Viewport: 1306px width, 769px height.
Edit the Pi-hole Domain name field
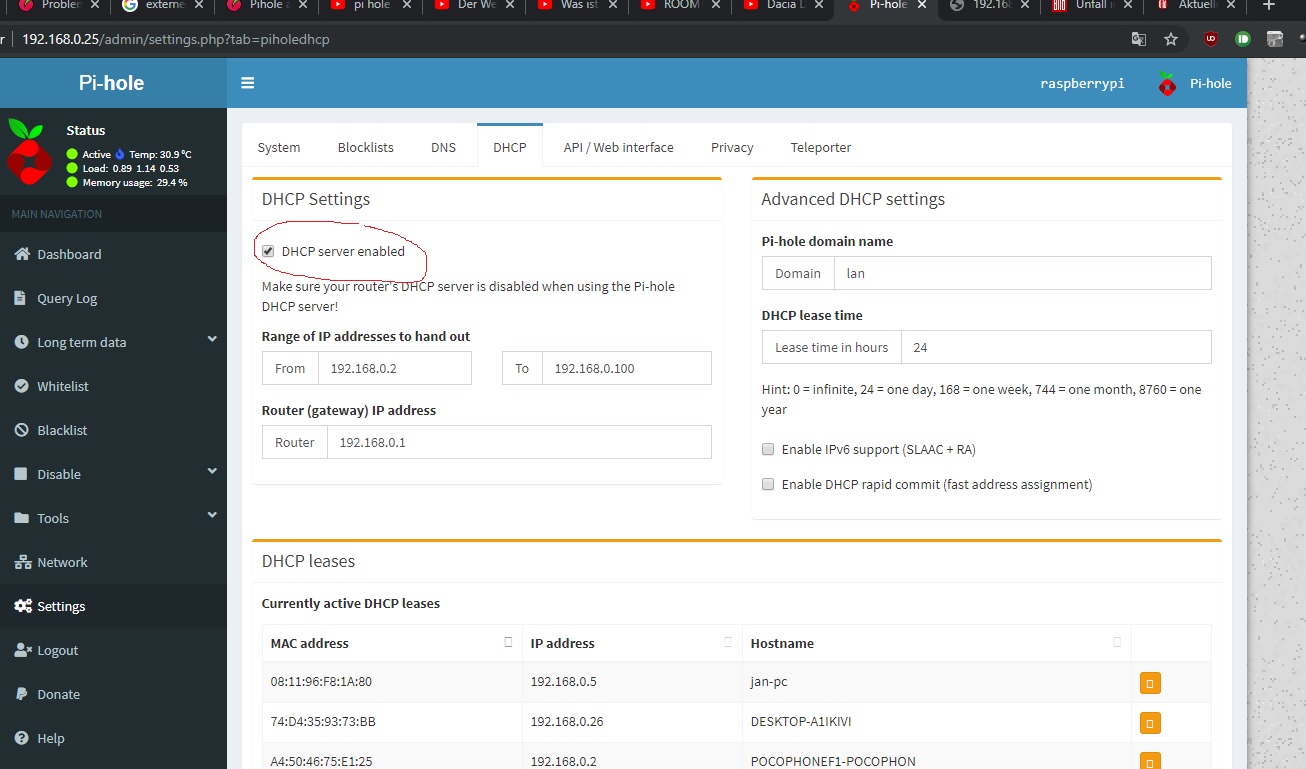pos(1022,273)
